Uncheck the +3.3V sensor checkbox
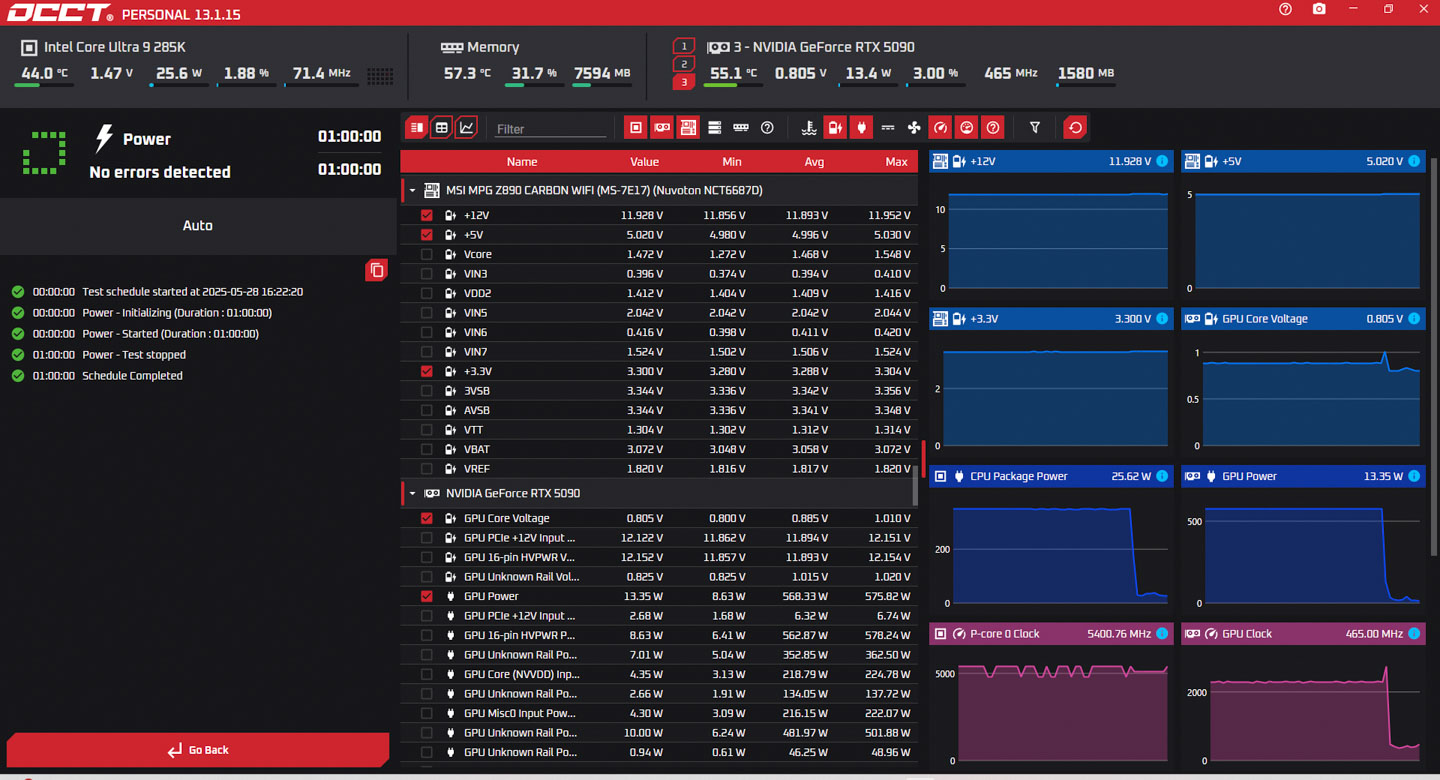 pos(427,371)
